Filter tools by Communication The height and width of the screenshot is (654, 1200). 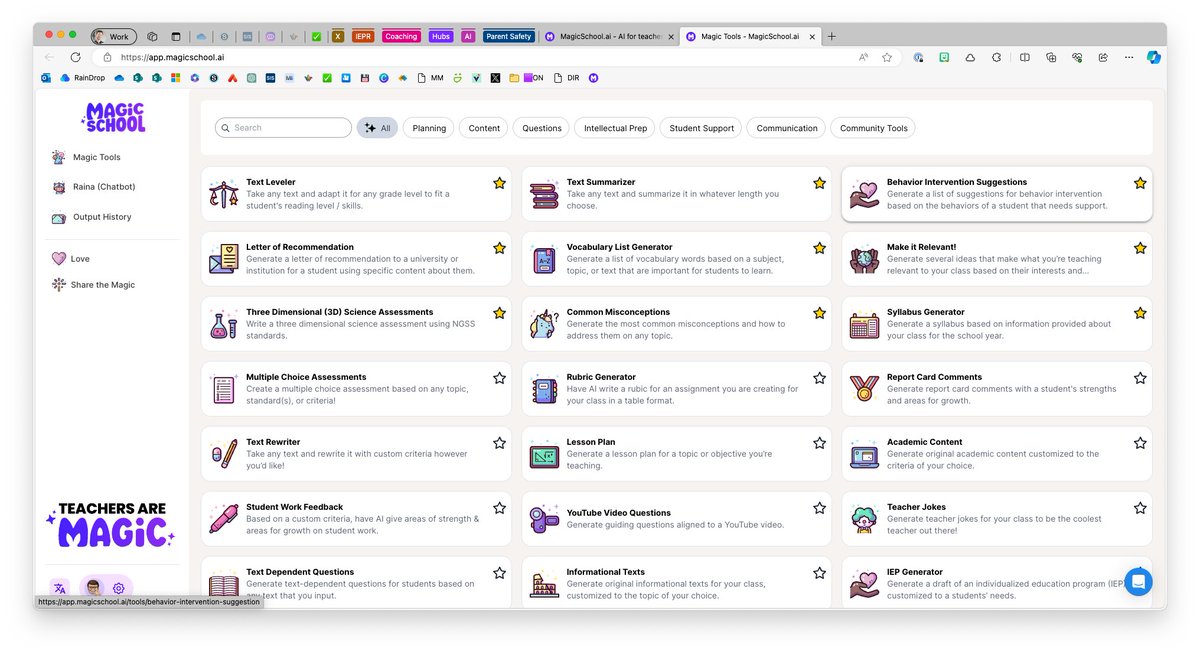click(787, 128)
